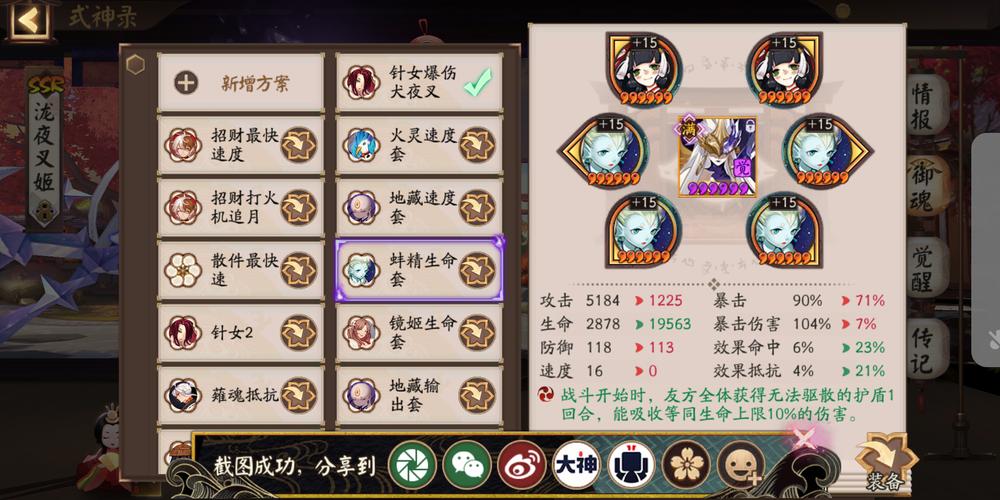
Task: Click the add-friend smiley share icon
Action: (741, 465)
